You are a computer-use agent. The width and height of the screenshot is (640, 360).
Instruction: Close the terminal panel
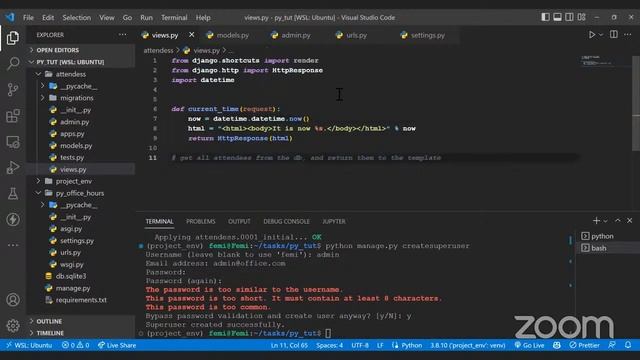click(629, 220)
